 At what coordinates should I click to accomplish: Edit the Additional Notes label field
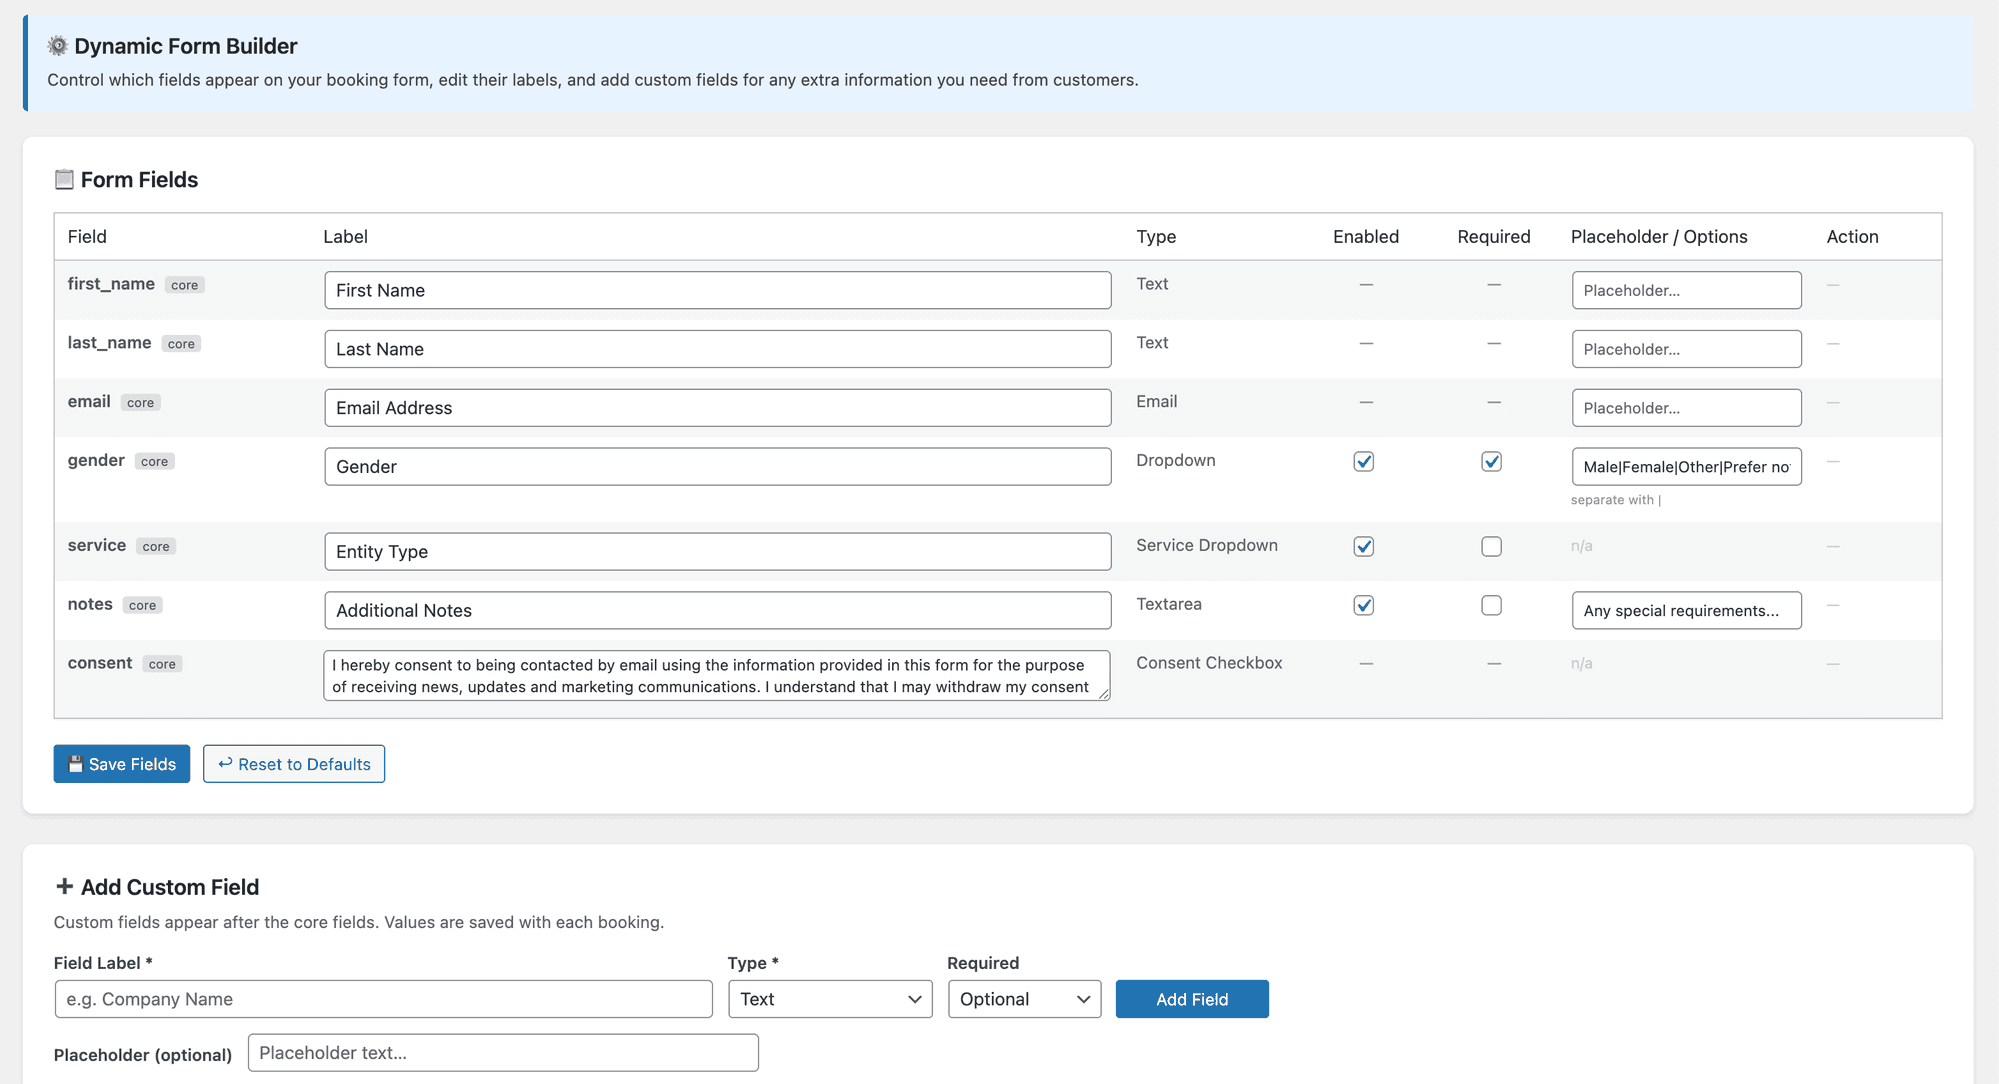coord(718,610)
